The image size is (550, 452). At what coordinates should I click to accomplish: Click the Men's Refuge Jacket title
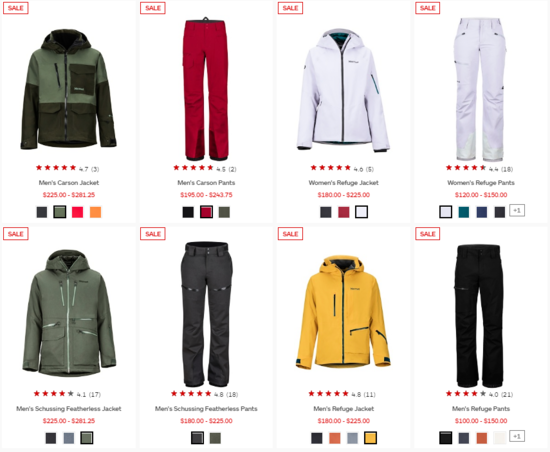(344, 409)
